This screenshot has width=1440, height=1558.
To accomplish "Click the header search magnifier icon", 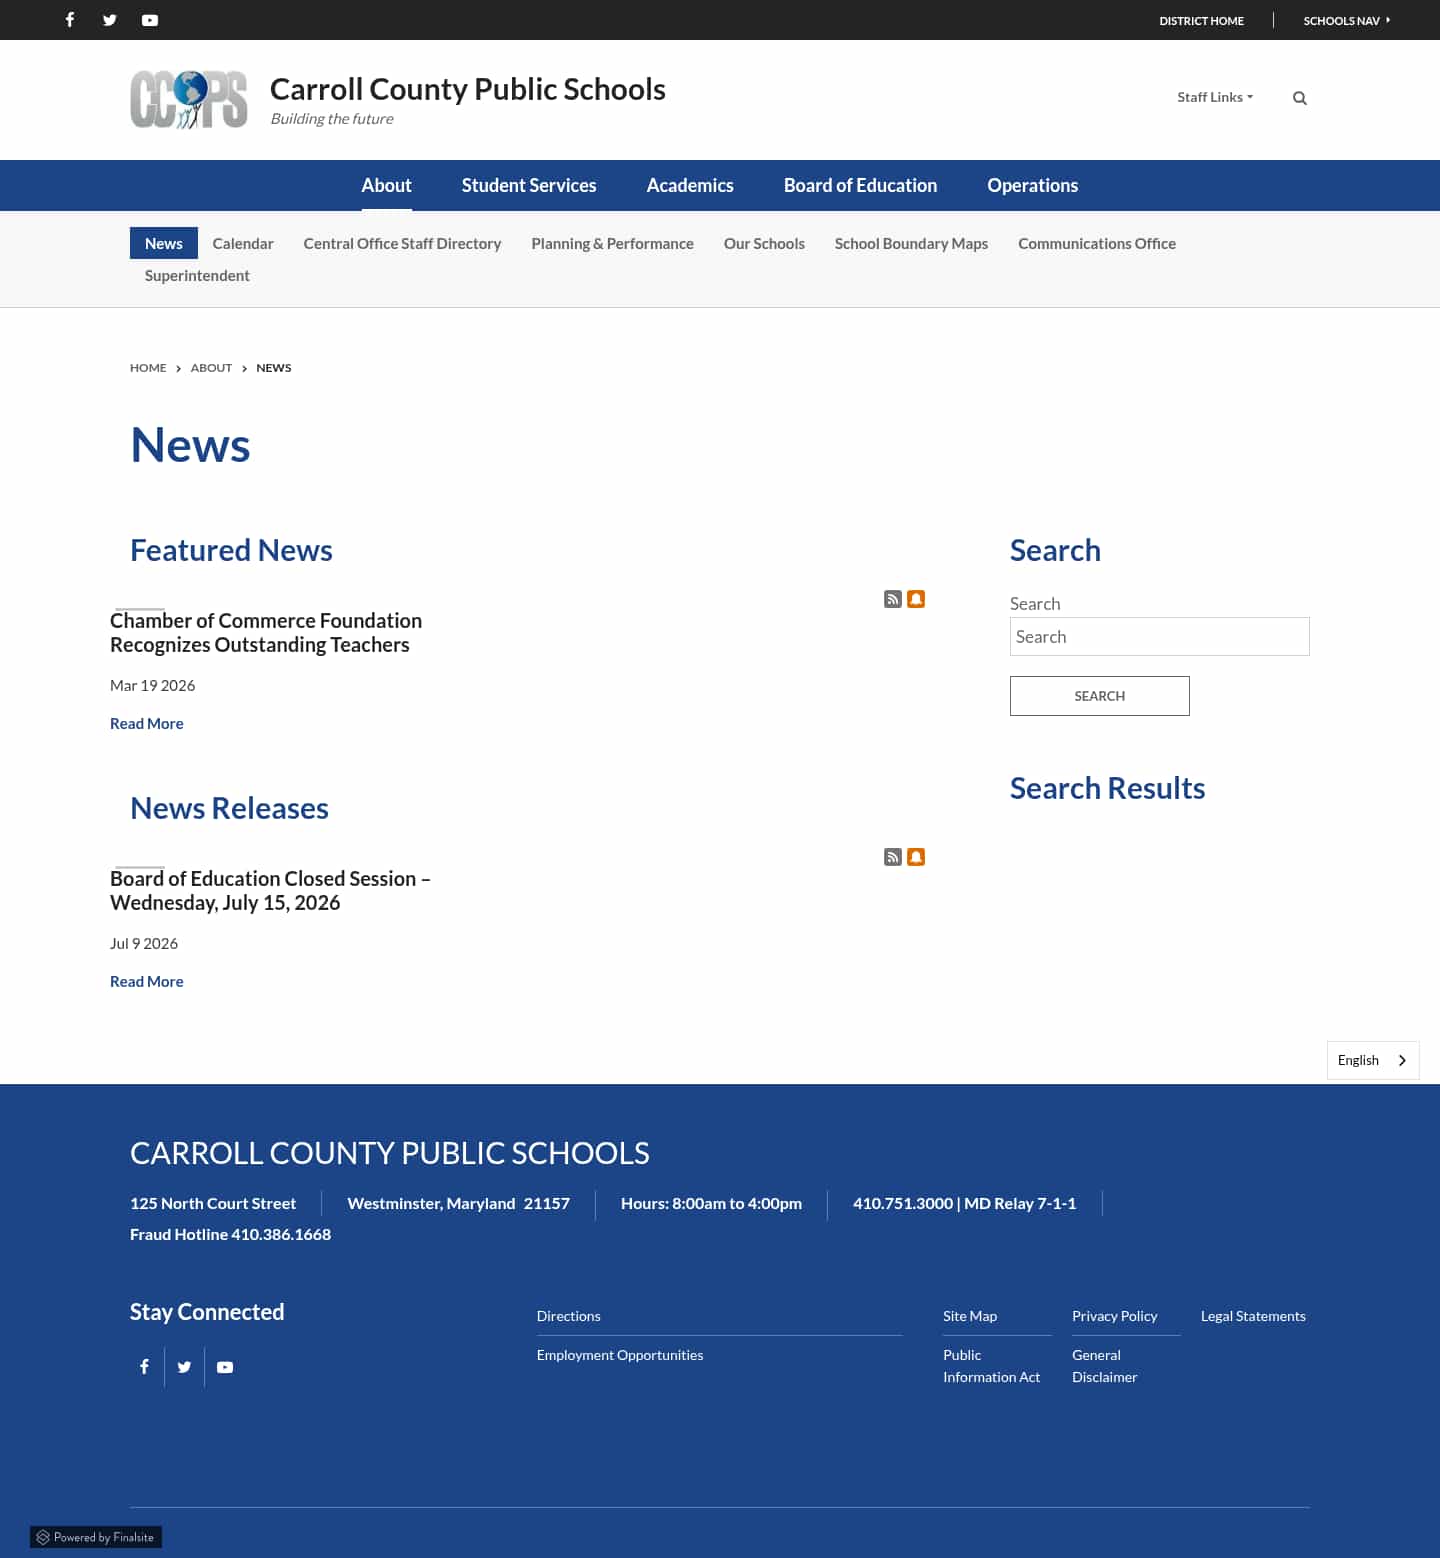I will 1300,98.
